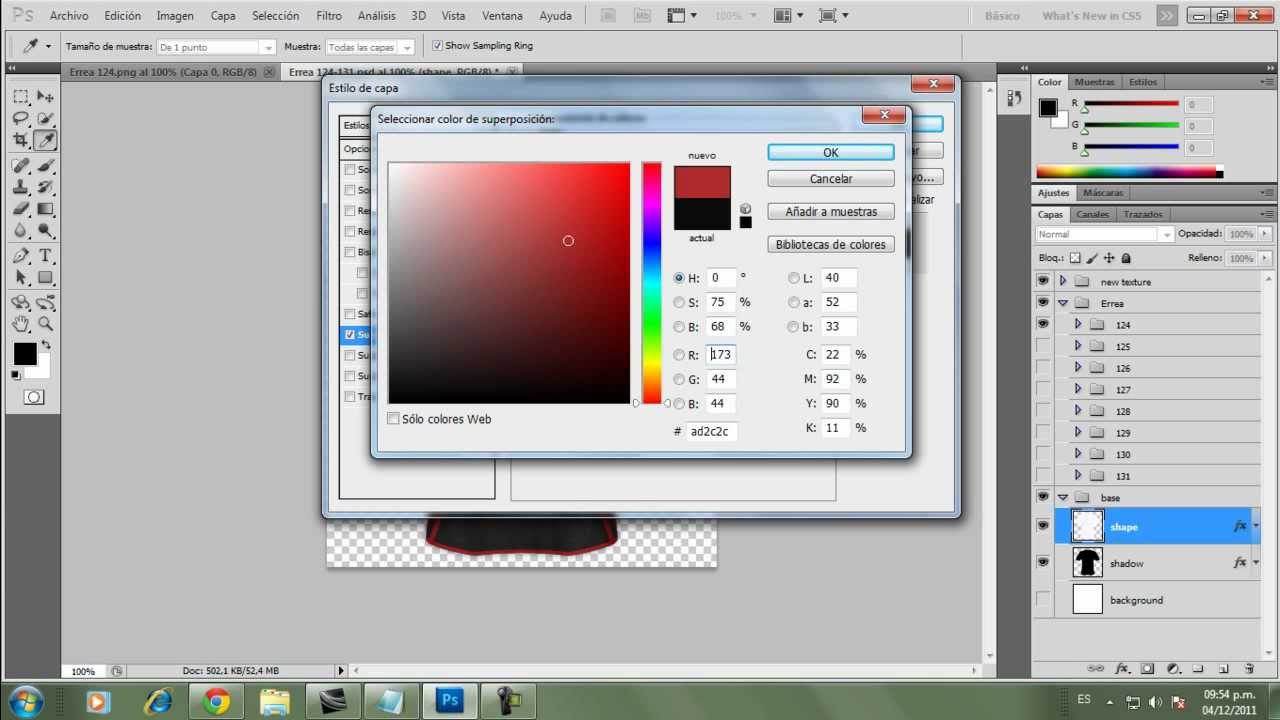Collapse the base group
Screen dimensions: 1280x720
pyautogui.click(x=1063, y=497)
